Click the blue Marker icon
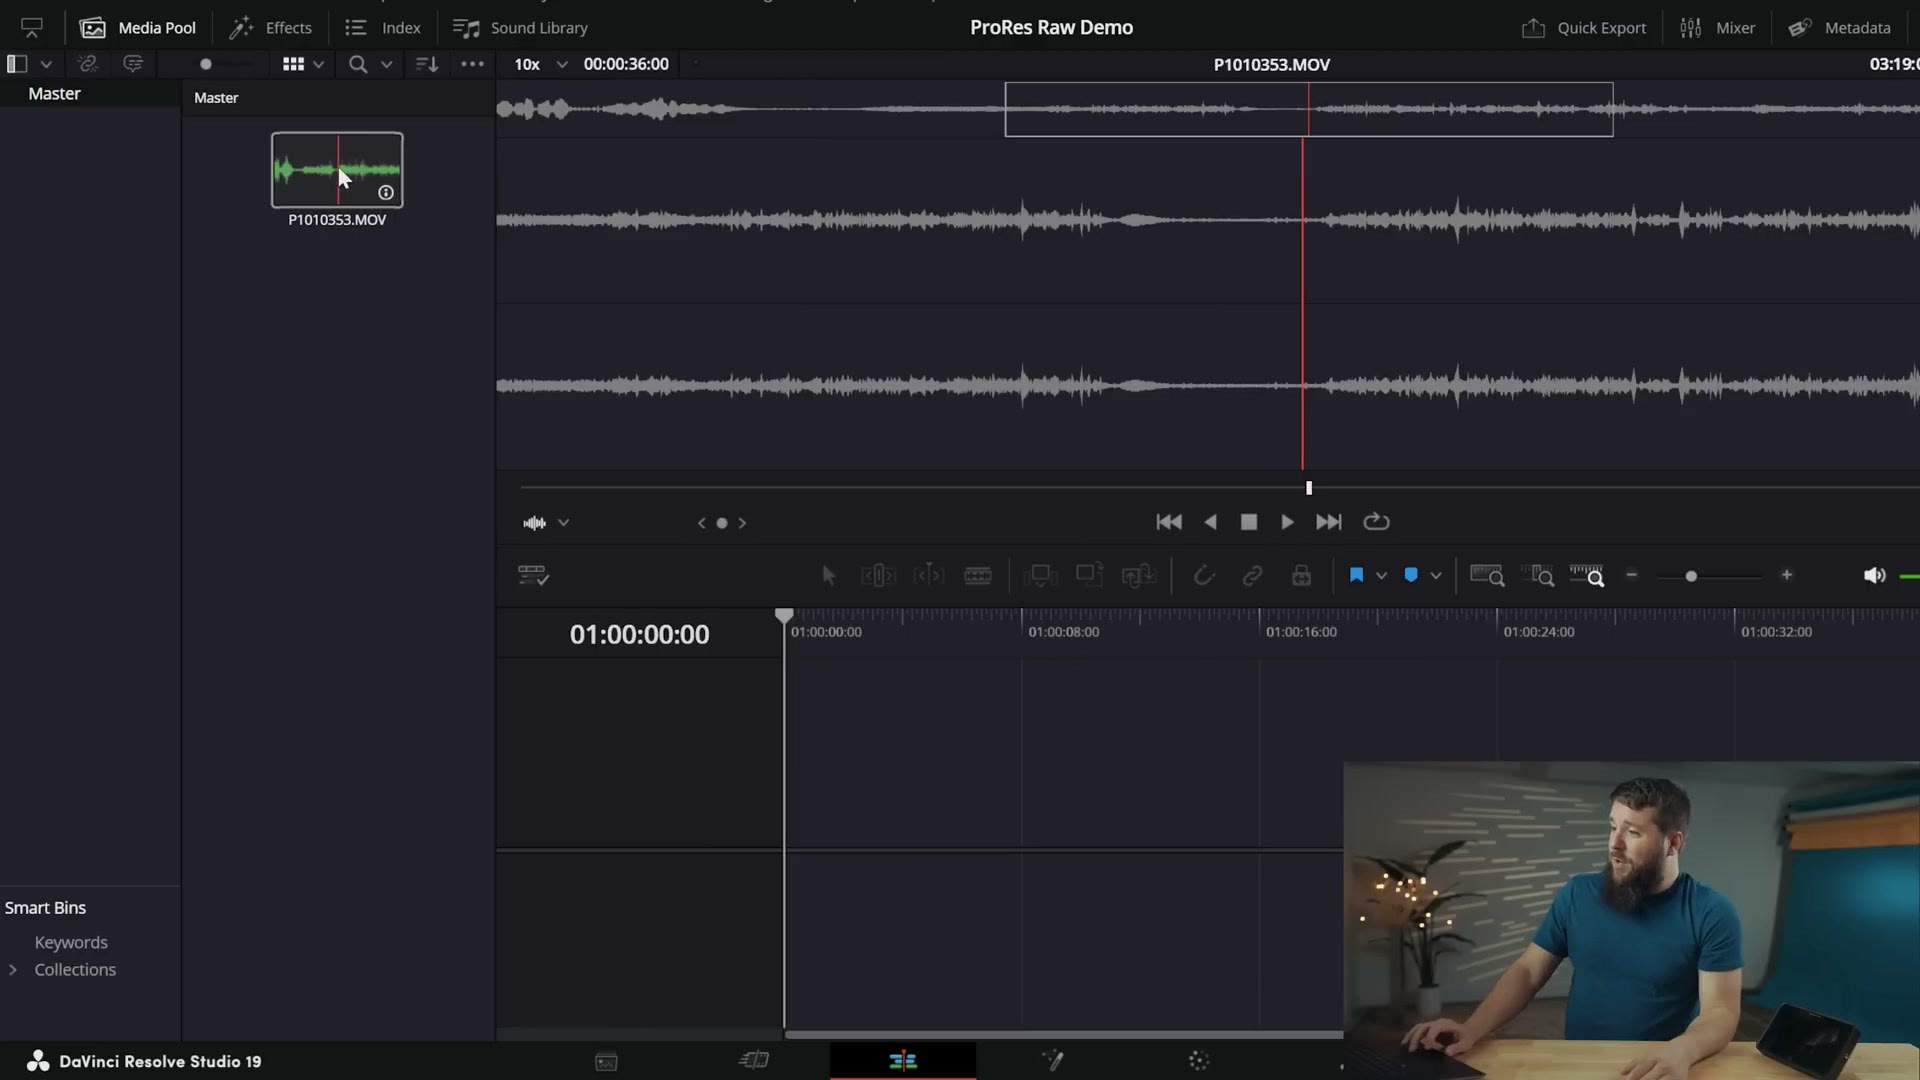The image size is (1920, 1080). pos(1411,575)
